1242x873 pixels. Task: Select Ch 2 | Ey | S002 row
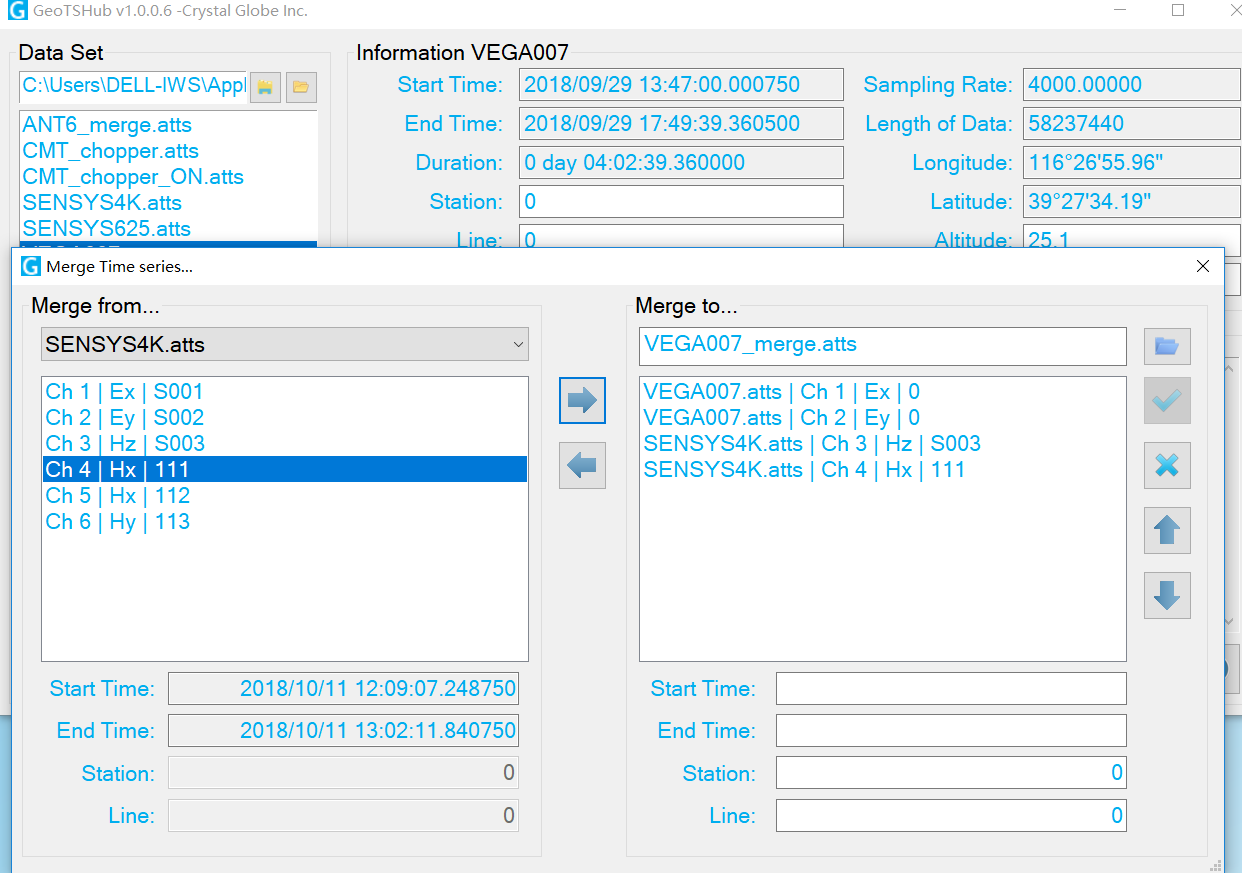pyautogui.click(x=285, y=418)
